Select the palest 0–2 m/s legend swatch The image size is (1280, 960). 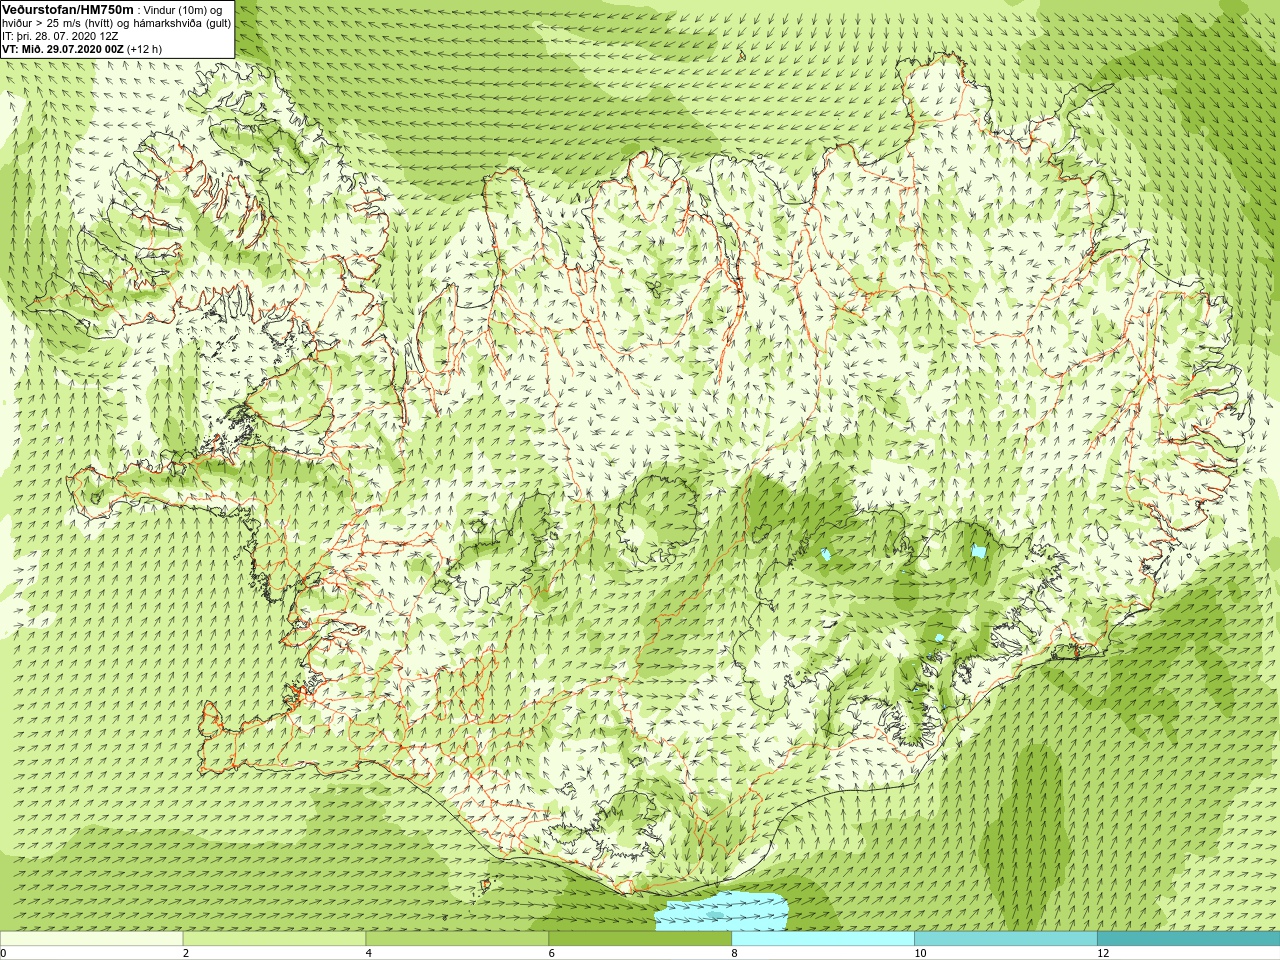click(91, 939)
